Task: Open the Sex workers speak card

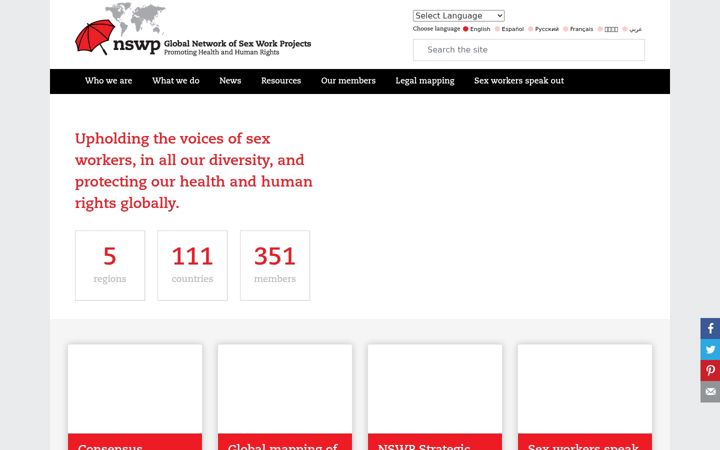Action: pyautogui.click(x=585, y=397)
